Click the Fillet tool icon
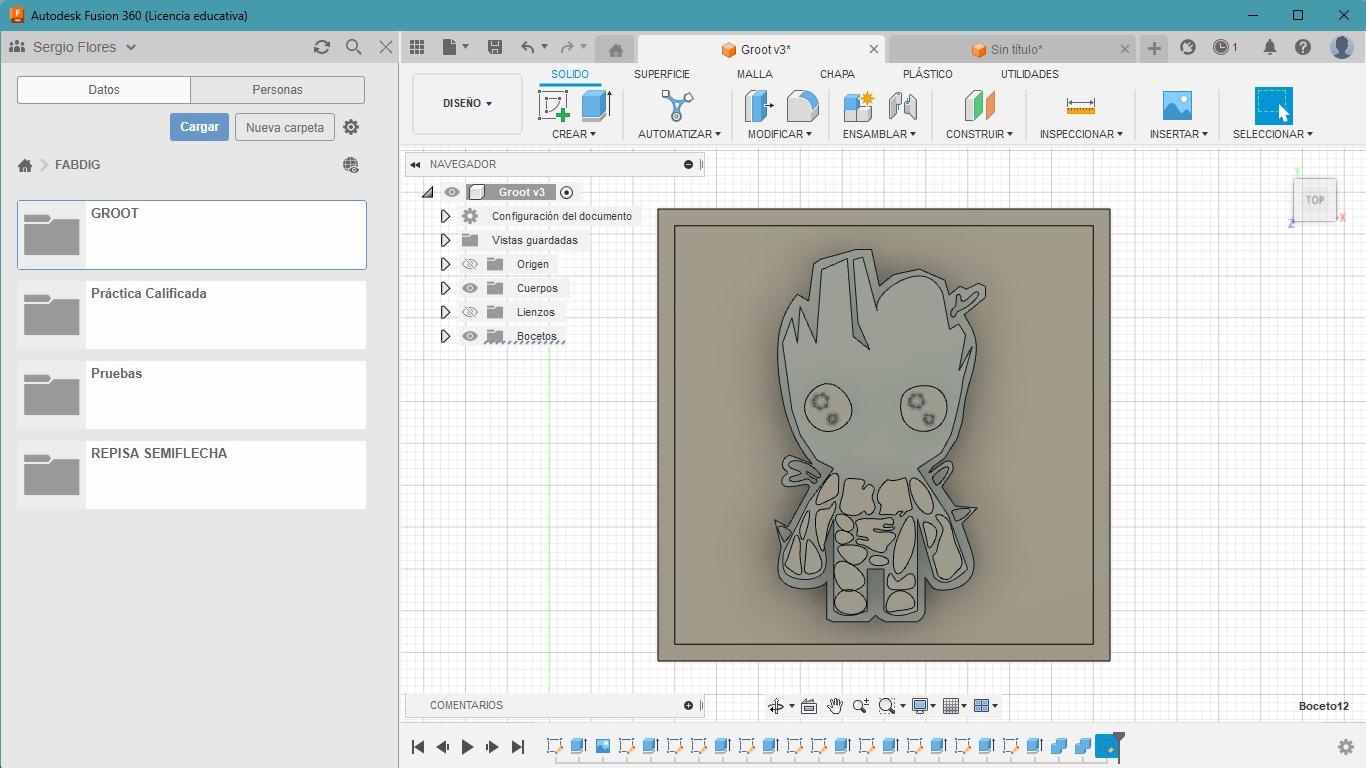 pos(802,106)
